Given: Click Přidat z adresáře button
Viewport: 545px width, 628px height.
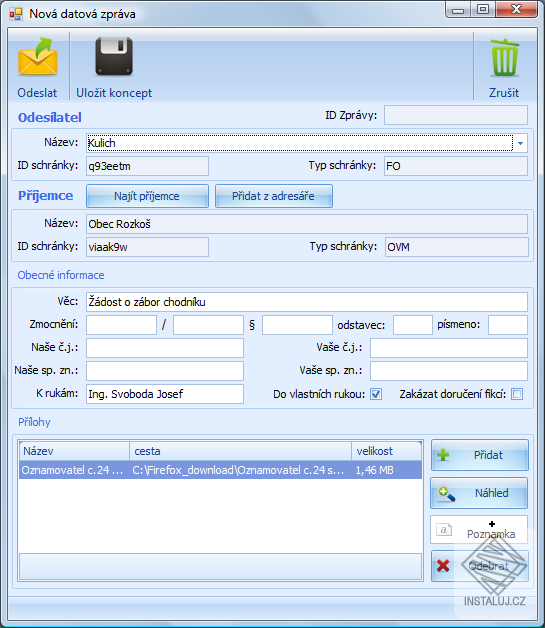Looking at the screenshot, I should click(x=274, y=196).
